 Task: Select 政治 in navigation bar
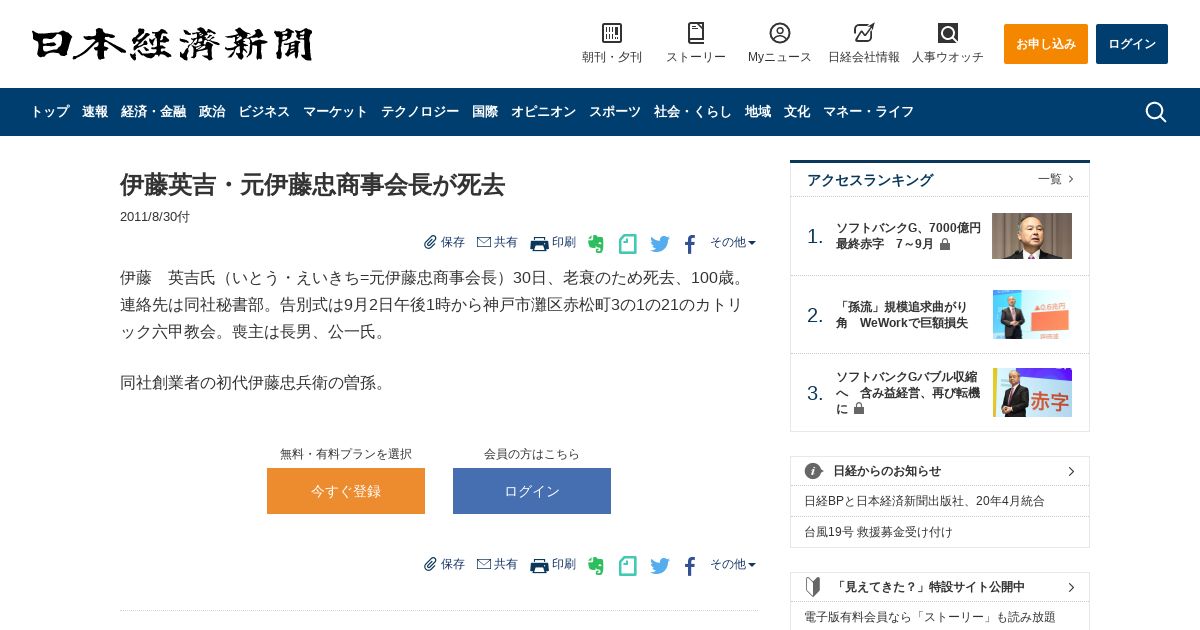point(212,112)
